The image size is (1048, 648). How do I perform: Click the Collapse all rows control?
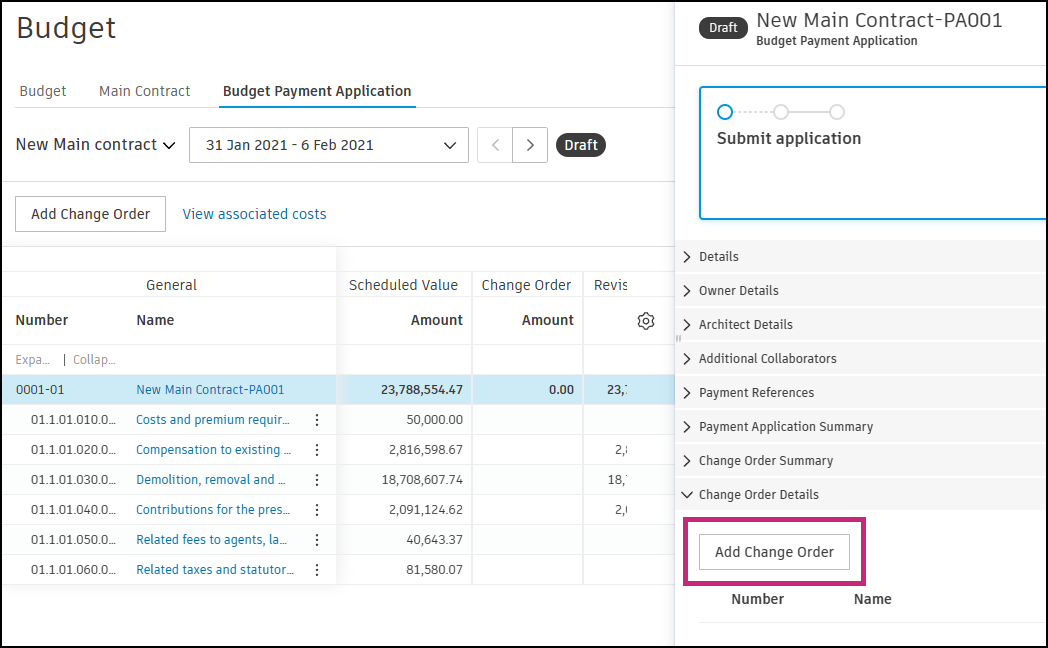[x=94, y=360]
